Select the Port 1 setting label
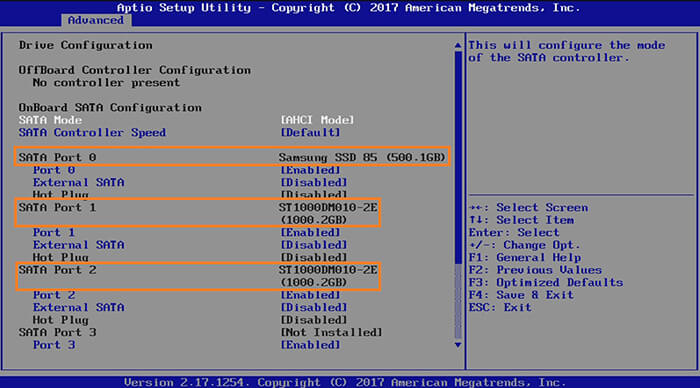The image size is (700, 388). click(x=54, y=233)
